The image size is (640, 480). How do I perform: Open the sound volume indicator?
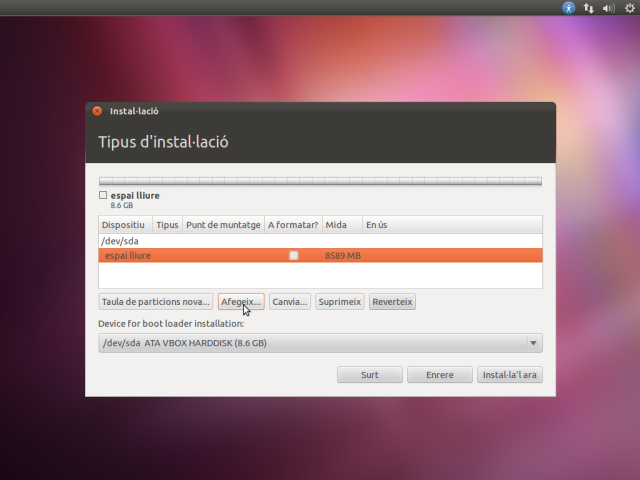tap(609, 8)
